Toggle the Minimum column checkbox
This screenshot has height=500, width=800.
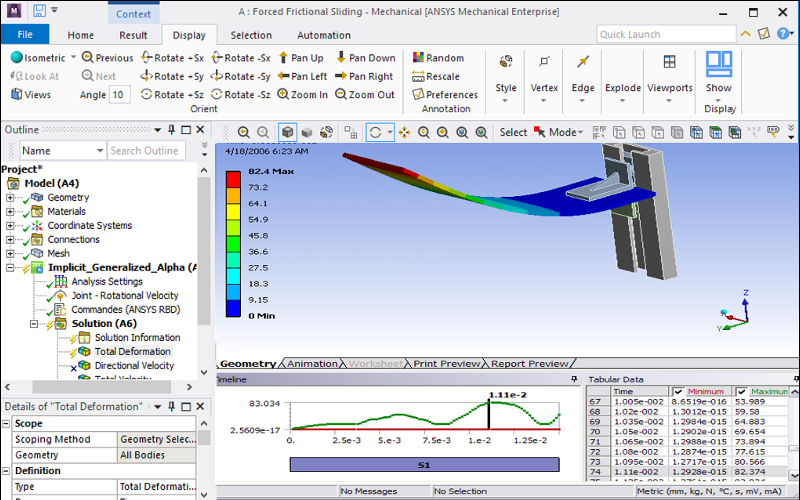[678, 392]
